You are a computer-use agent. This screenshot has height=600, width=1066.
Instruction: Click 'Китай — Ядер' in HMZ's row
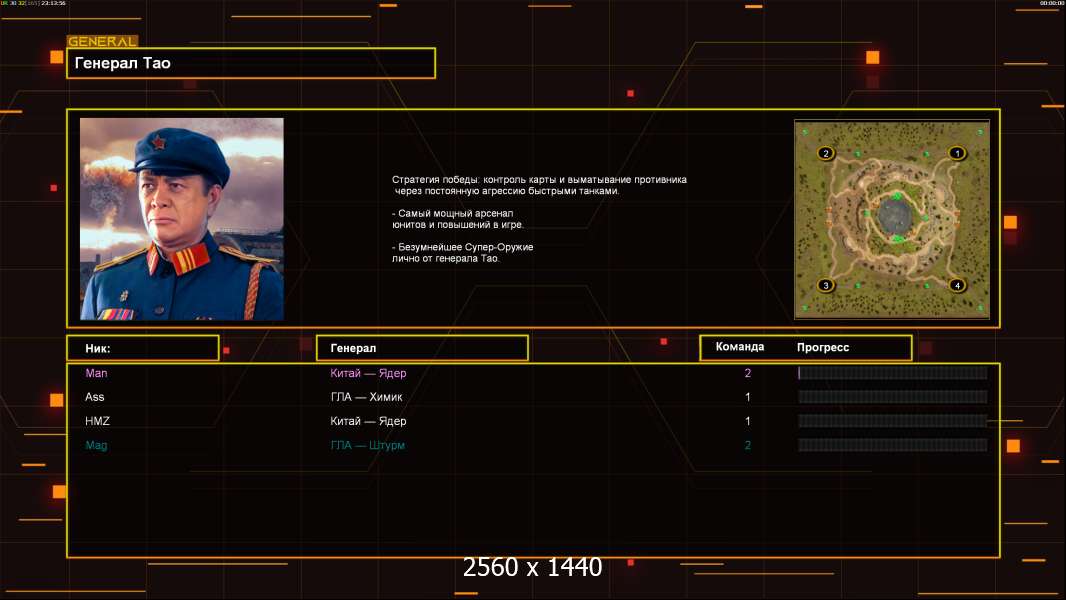[368, 421]
